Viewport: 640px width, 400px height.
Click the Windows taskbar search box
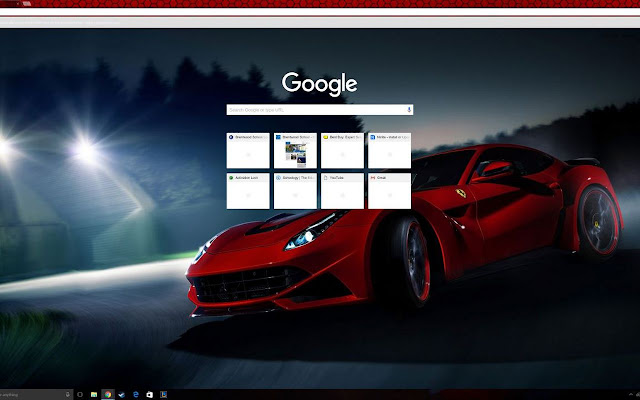coord(36,395)
